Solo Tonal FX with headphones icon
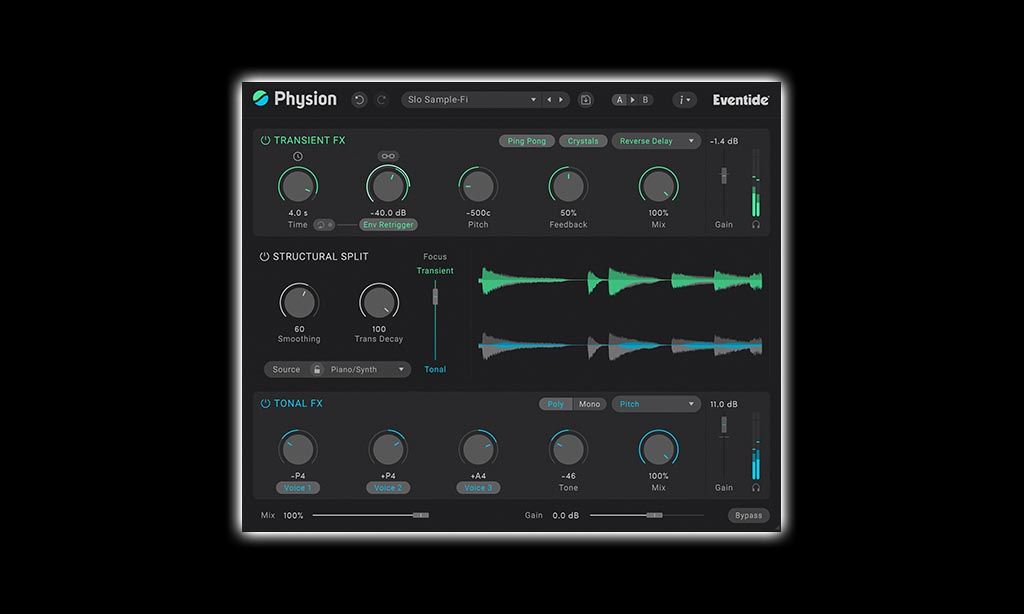The image size is (1024, 614). pyautogui.click(x=756, y=488)
